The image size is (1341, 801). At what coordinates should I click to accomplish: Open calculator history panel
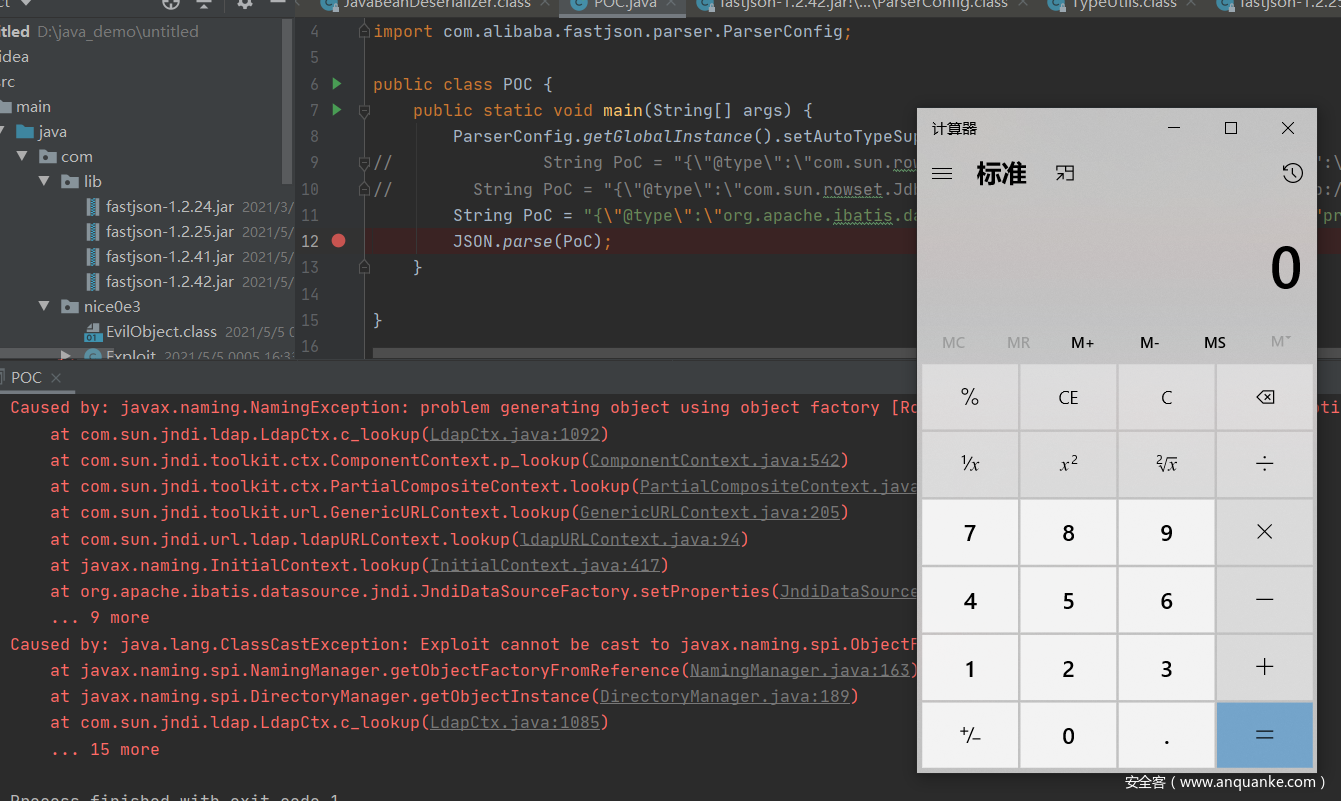(x=1292, y=174)
